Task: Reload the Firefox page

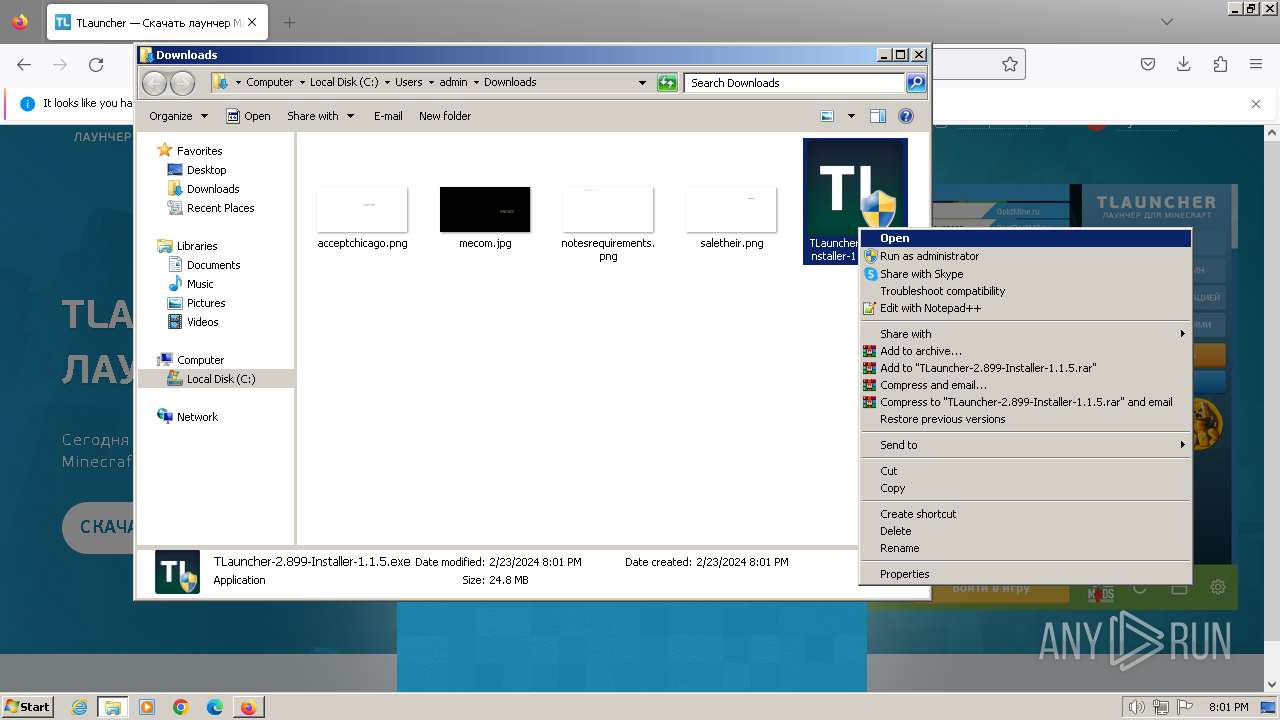Action: [96, 65]
